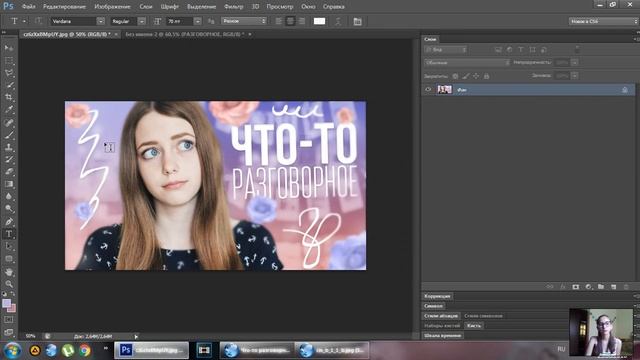The image size is (640, 360).
Task: Set text alignment to center
Action: (290, 21)
